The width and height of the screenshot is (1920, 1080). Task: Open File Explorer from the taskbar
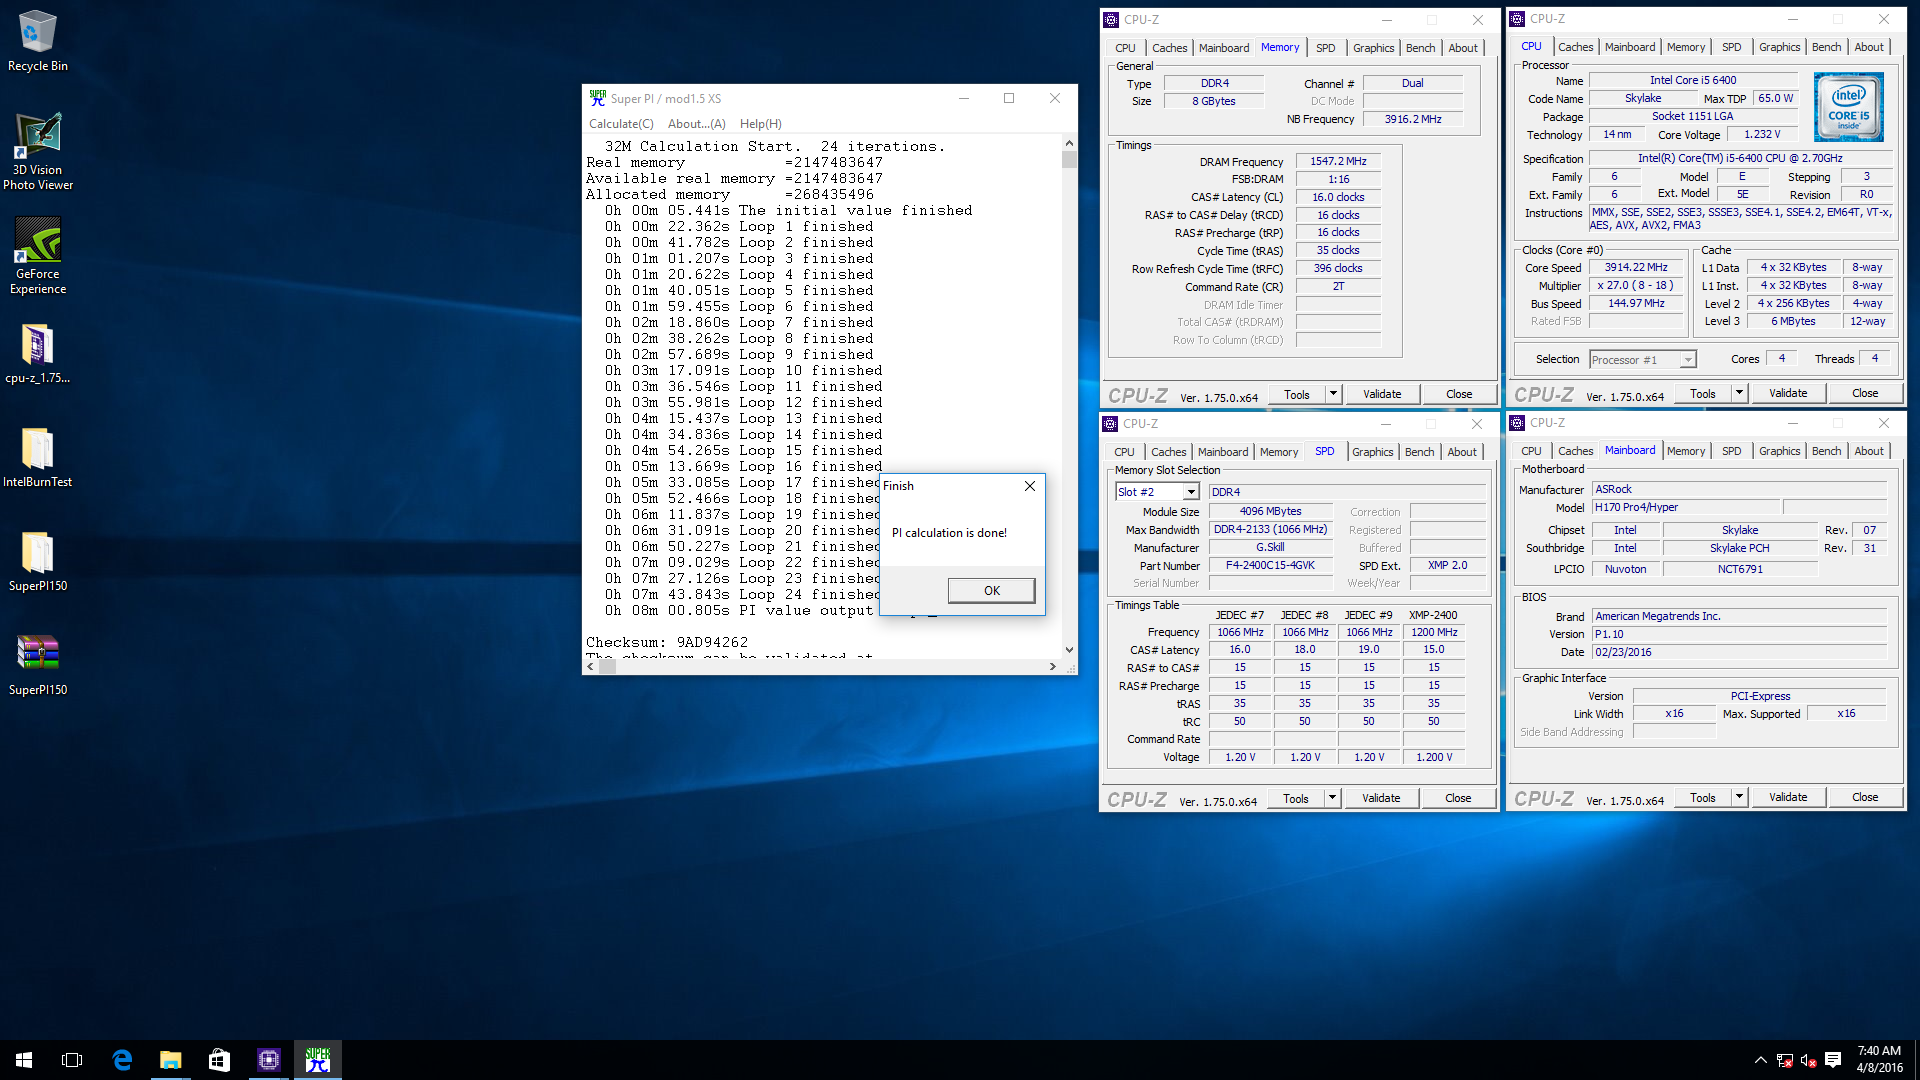171,1060
